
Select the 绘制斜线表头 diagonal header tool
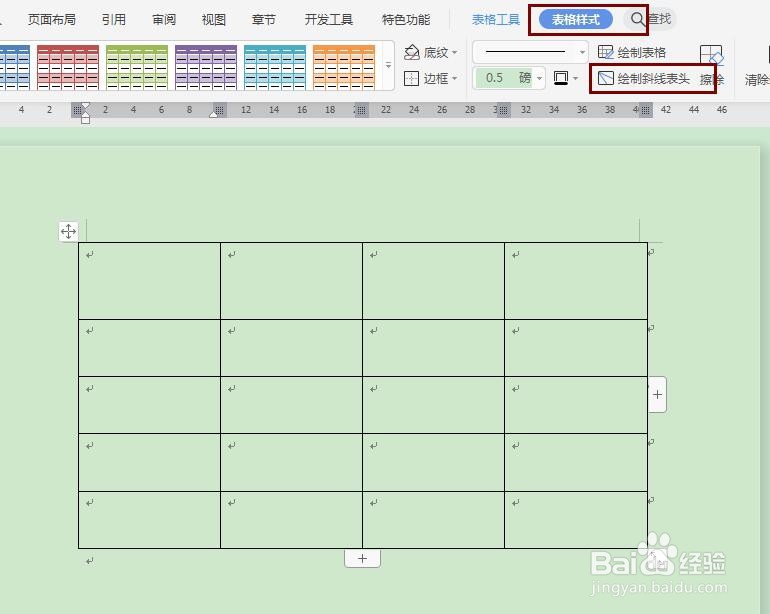[x=644, y=78]
